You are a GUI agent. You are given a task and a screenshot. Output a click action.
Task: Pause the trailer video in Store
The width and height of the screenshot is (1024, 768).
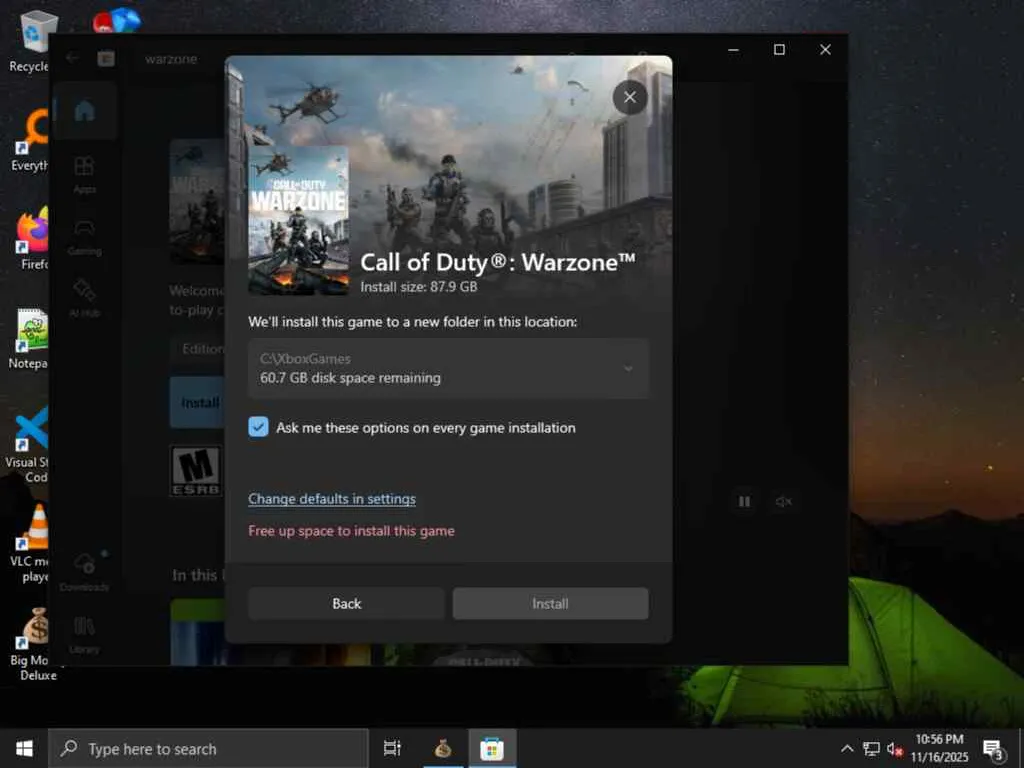[x=744, y=502]
